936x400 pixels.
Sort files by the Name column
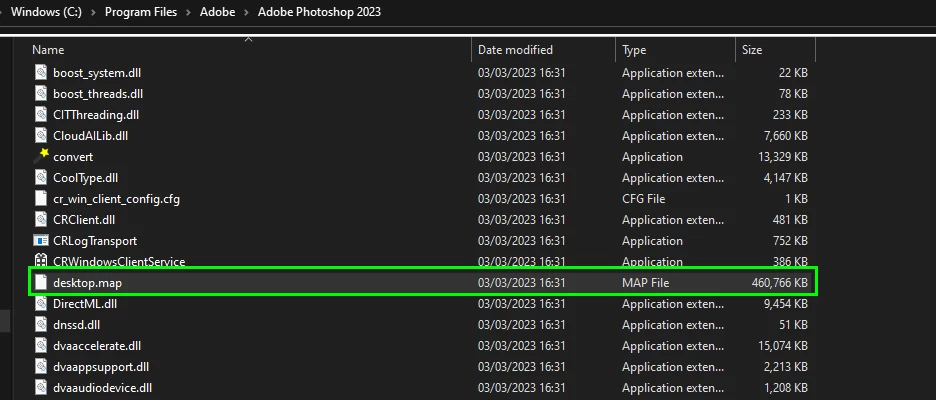click(x=48, y=50)
